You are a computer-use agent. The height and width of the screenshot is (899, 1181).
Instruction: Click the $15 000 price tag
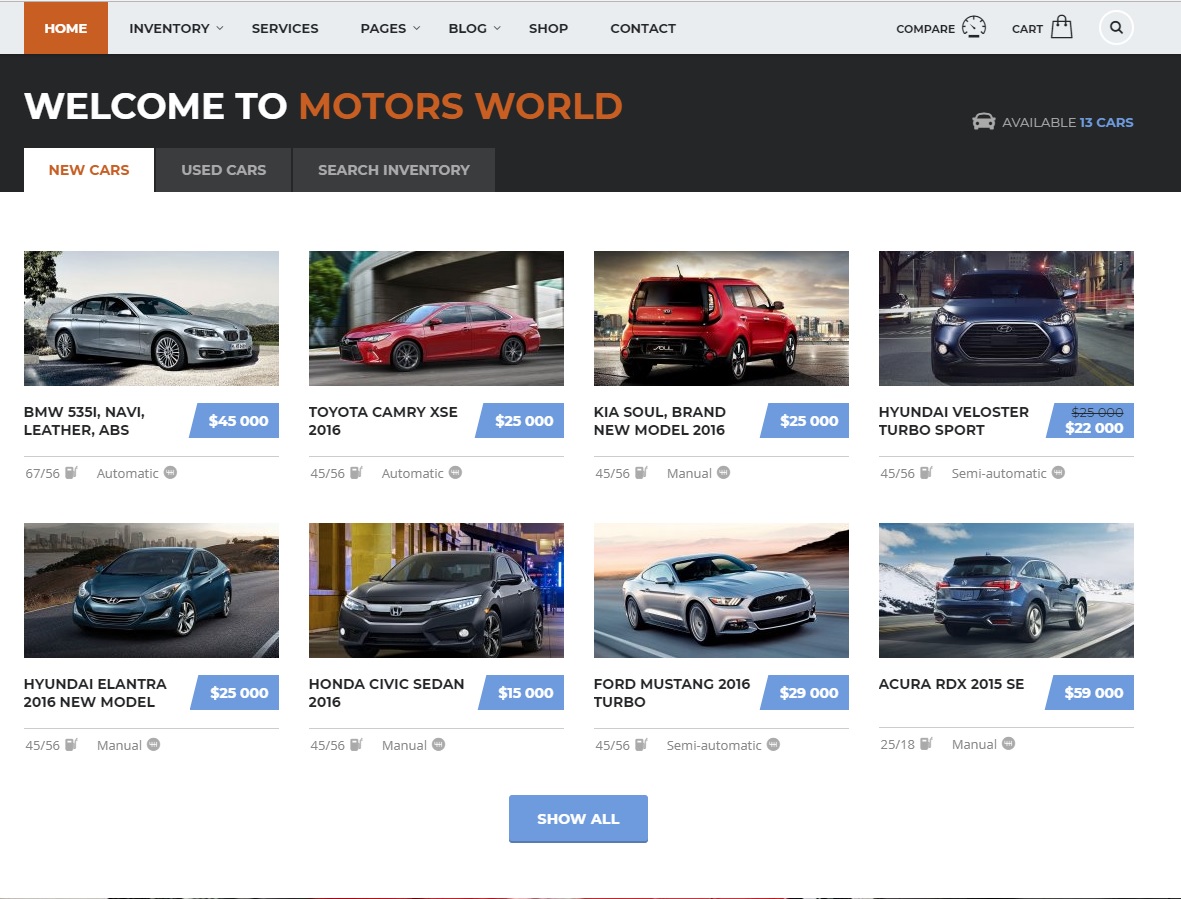pos(521,692)
